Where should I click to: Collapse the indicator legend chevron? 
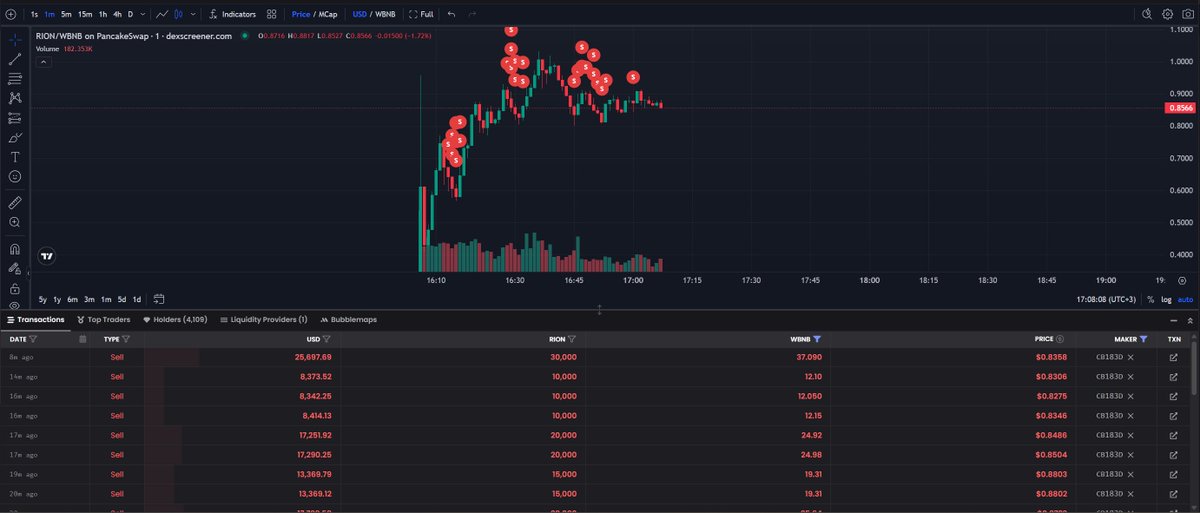pos(44,61)
